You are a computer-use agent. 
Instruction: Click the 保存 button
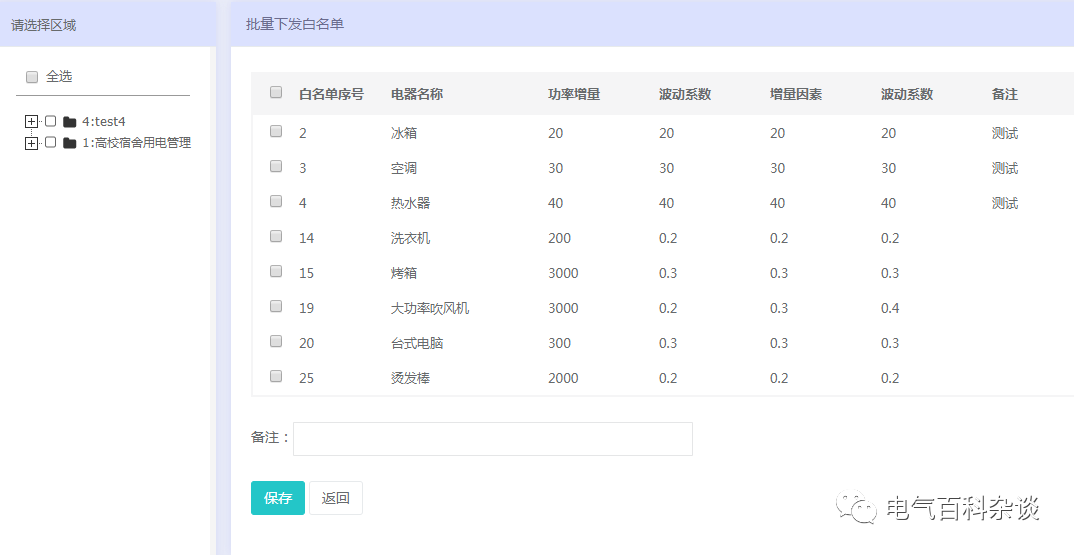(278, 498)
